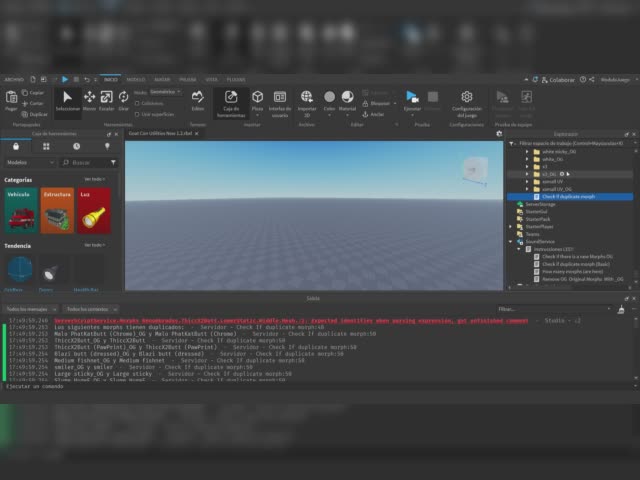Click the new file icon
This screenshot has width=640, height=480.
point(33,80)
